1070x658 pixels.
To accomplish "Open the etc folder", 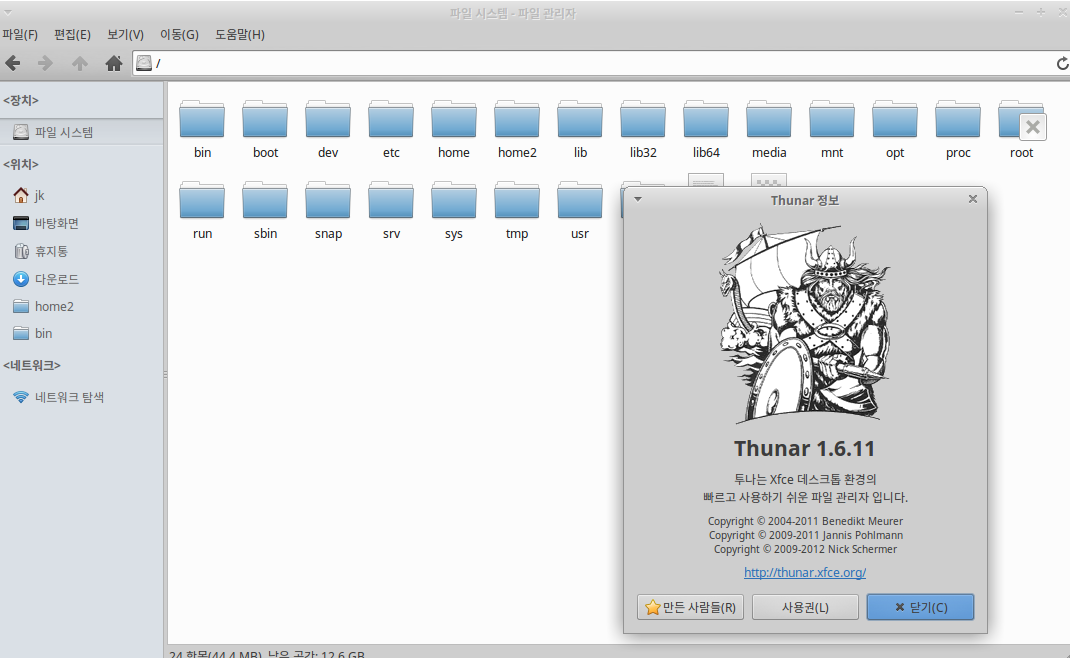I will pyautogui.click(x=391, y=130).
